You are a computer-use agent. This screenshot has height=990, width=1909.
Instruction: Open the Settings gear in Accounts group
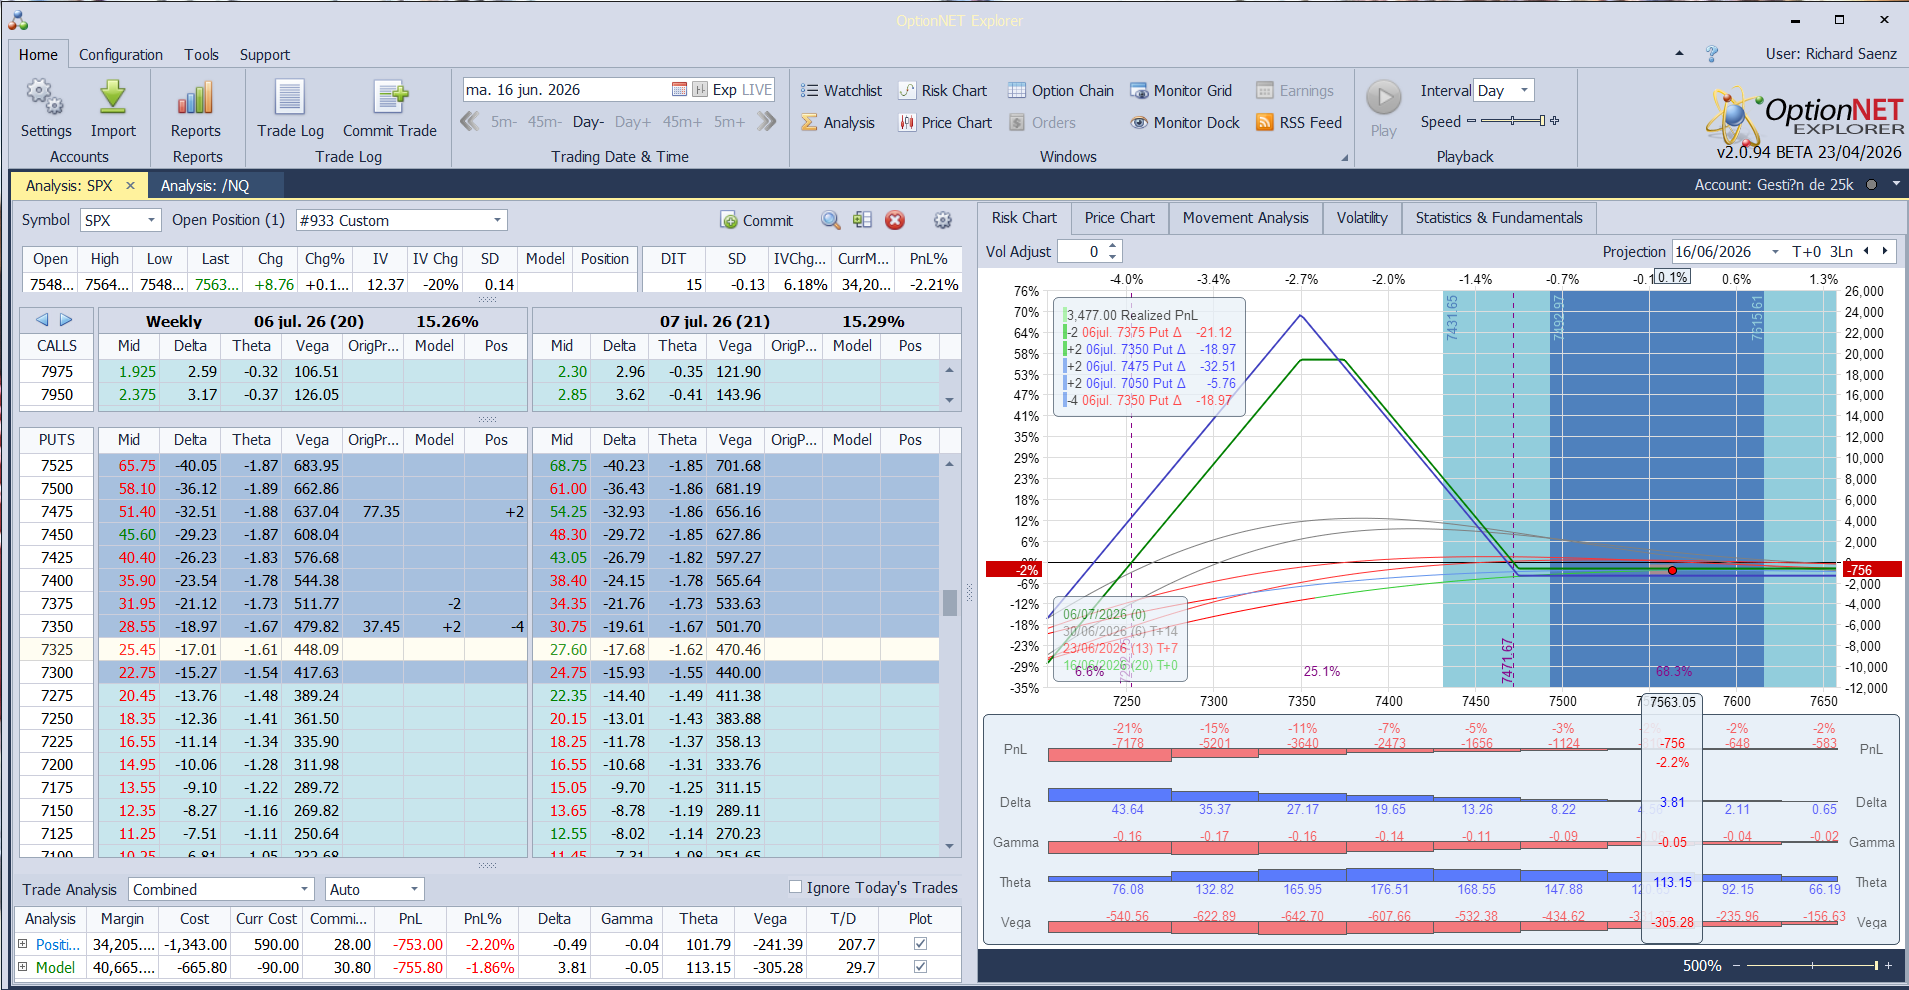click(x=45, y=98)
